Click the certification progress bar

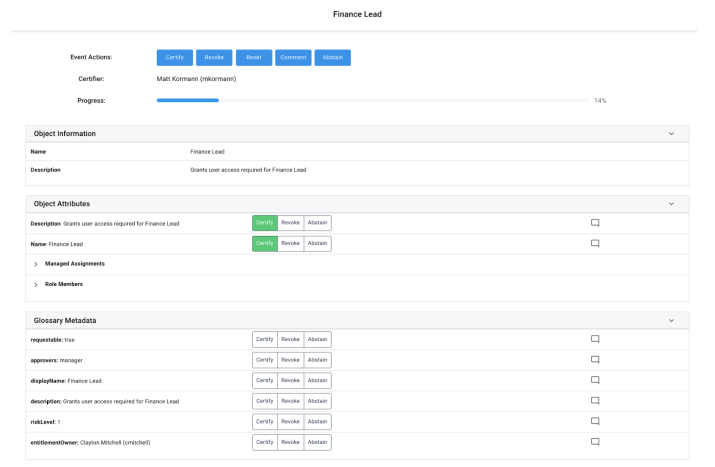point(372,101)
